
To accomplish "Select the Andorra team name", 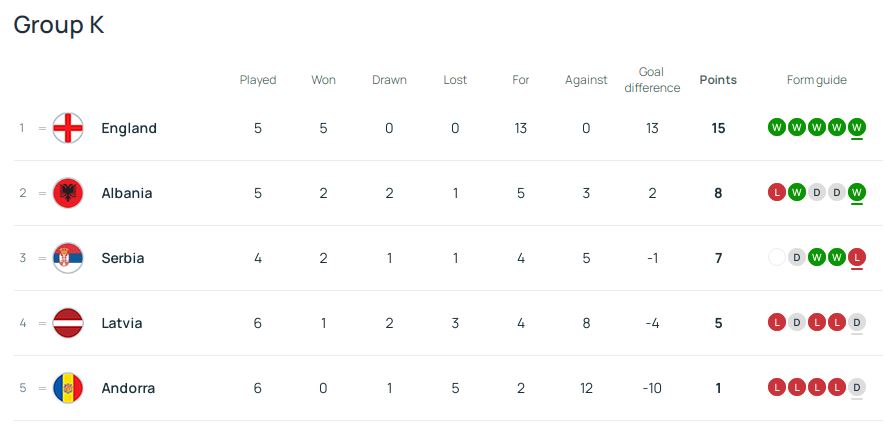I will coord(128,388).
